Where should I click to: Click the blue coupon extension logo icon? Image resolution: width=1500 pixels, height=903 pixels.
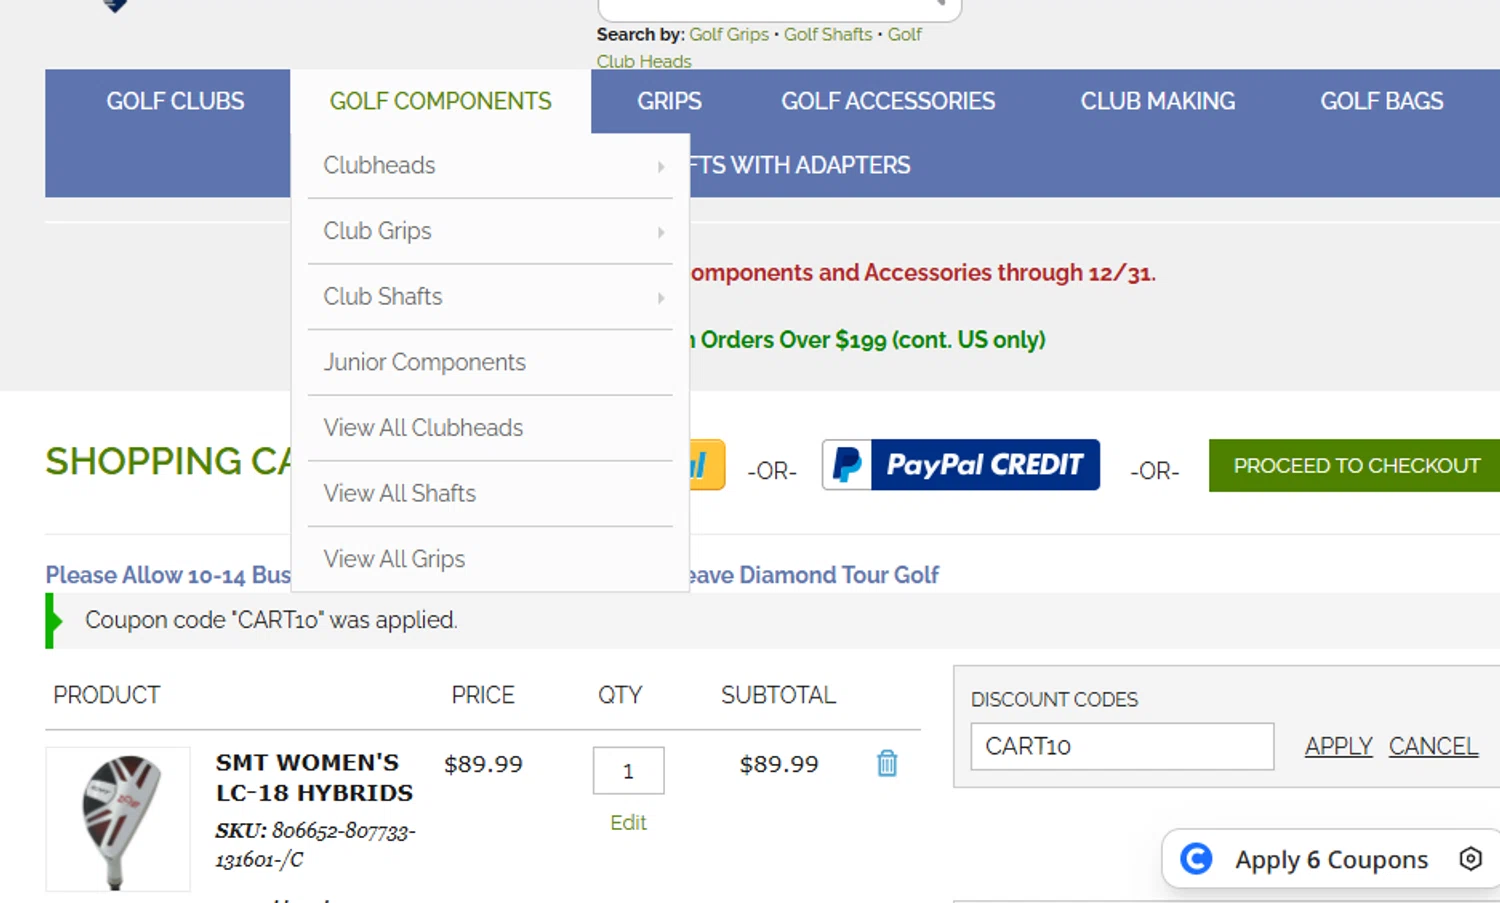[x=1196, y=859]
